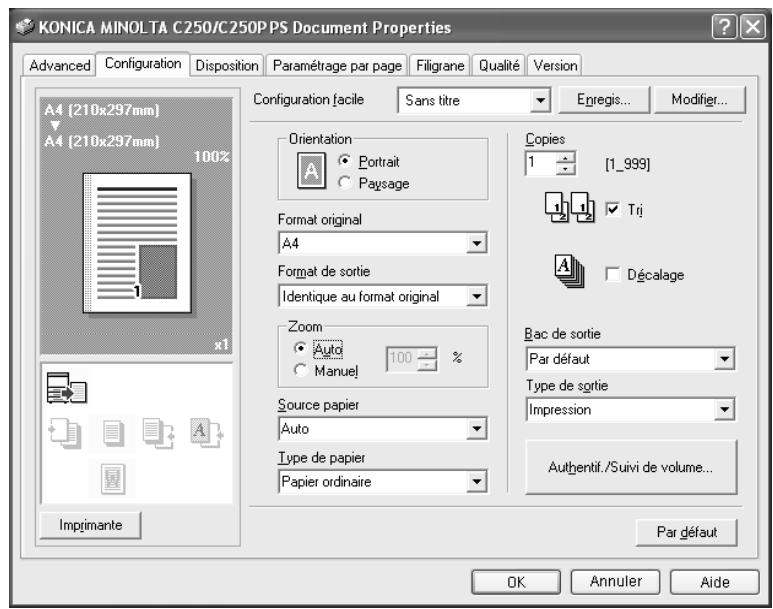The image size is (773, 609).
Task: Click the portrait orientation page icon
Action: [x=311, y=171]
